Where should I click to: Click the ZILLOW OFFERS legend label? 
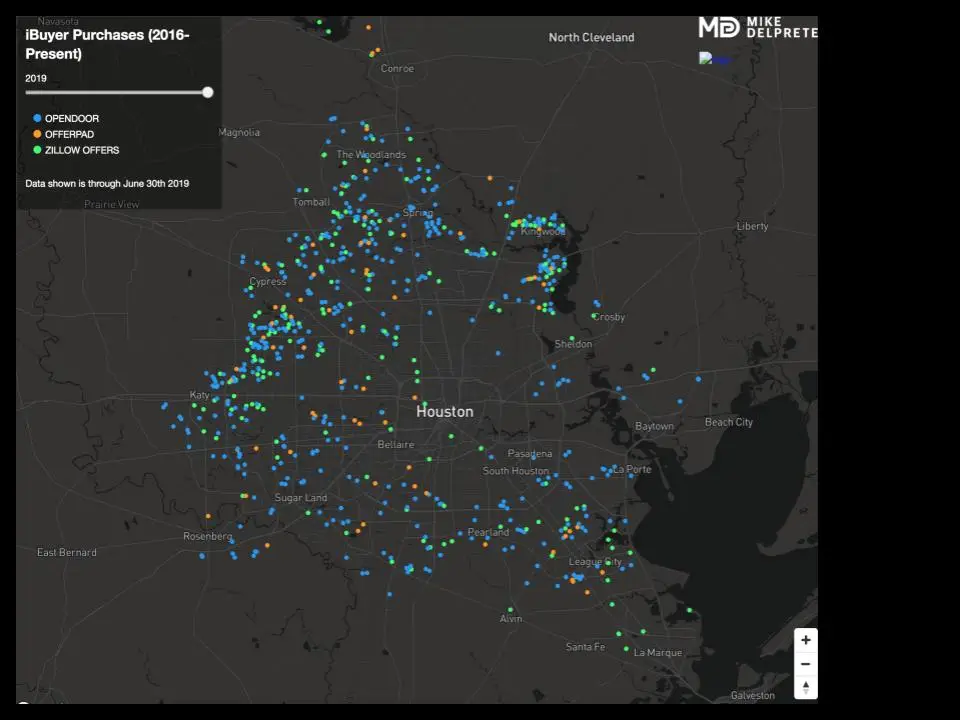pos(82,151)
